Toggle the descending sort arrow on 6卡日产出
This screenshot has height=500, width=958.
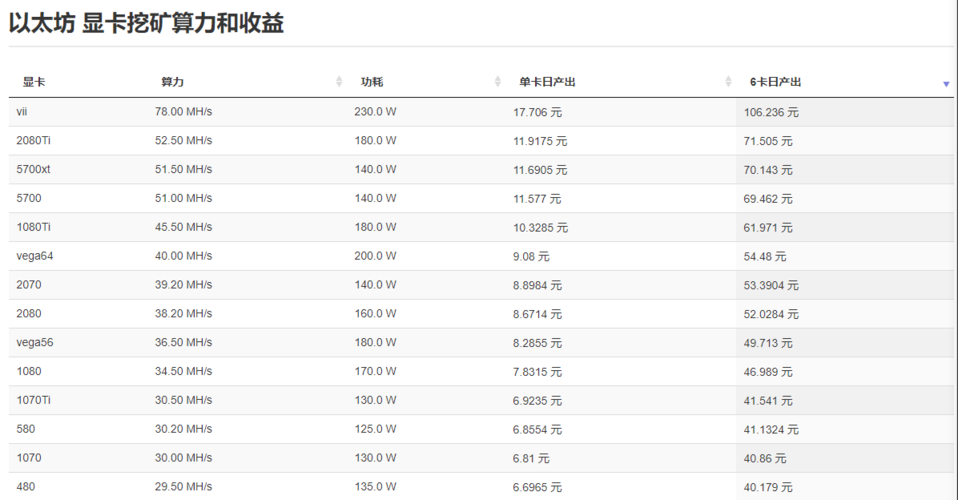(x=946, y=84)
